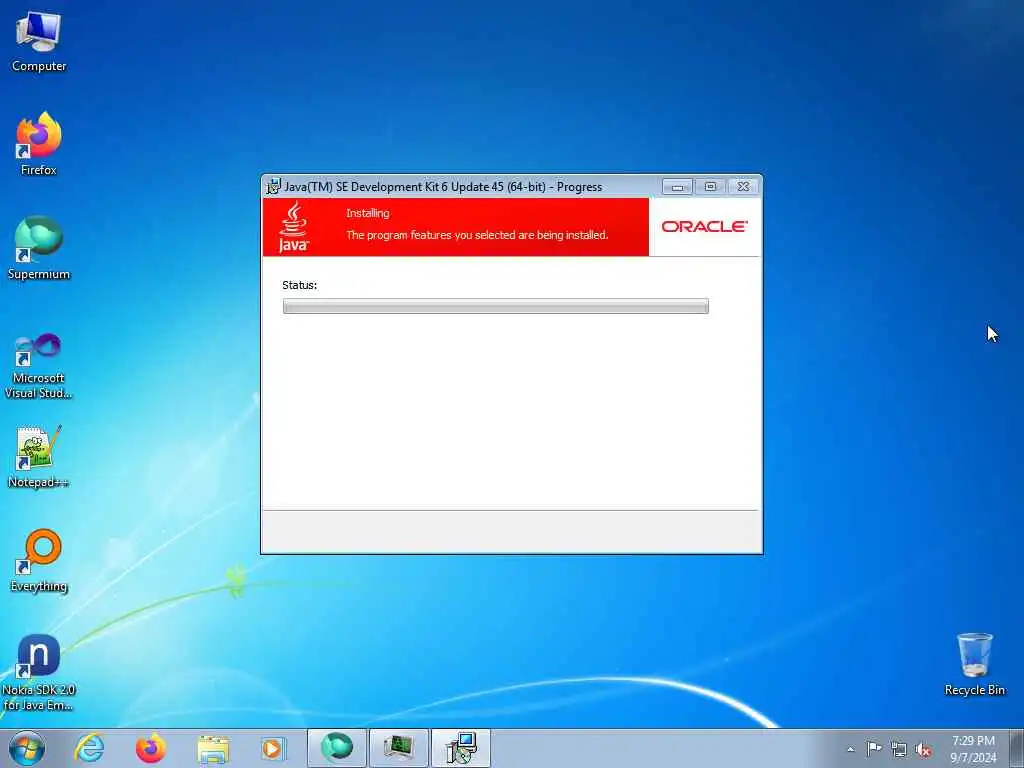Close the Java installer window
Image resolution: width=1024 pixels, height=768 pixels.
743,187
